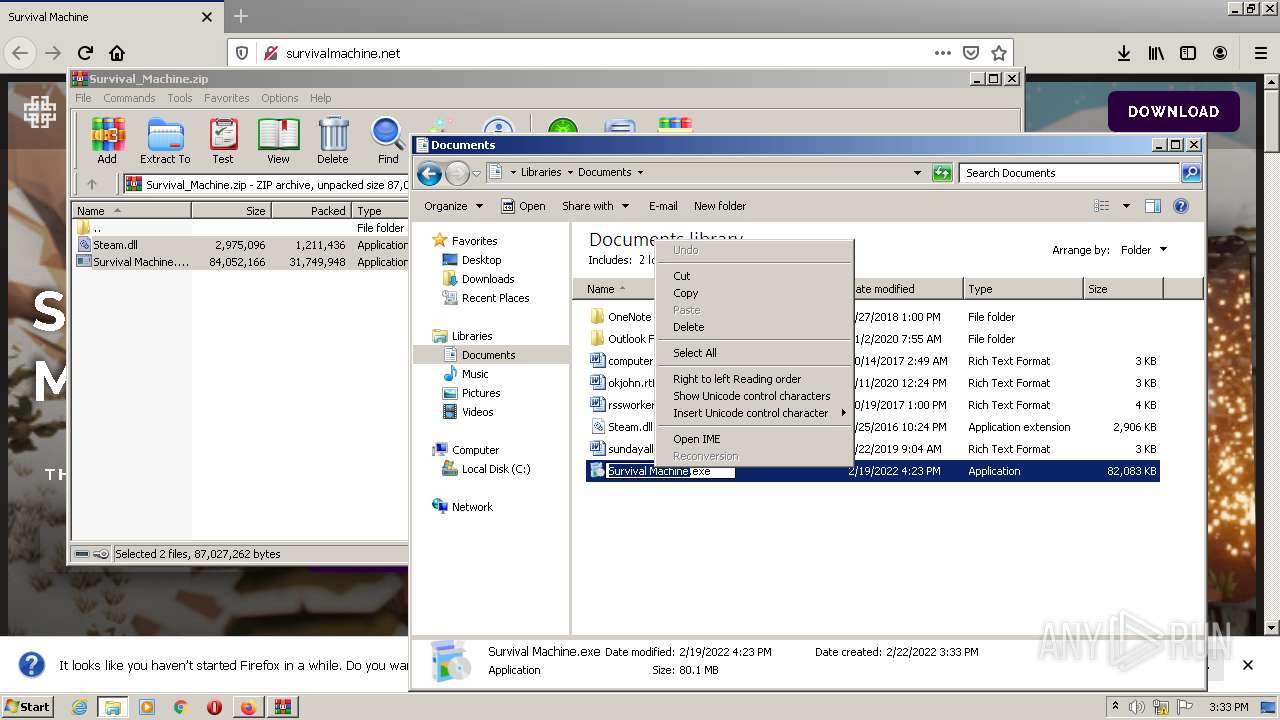The height and width of the screenshot is (720, 1280).
Task: Click New folder in Explorer toolbar
Action: click(x=720, y=206)
